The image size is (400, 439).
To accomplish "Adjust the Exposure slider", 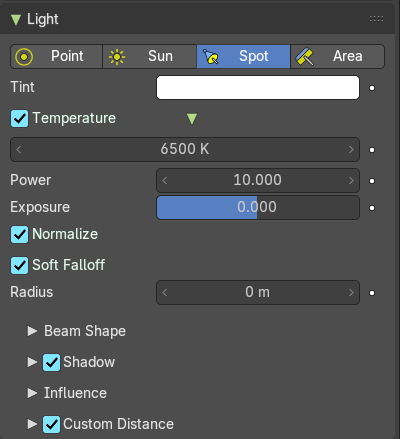I will coord(258,207).
